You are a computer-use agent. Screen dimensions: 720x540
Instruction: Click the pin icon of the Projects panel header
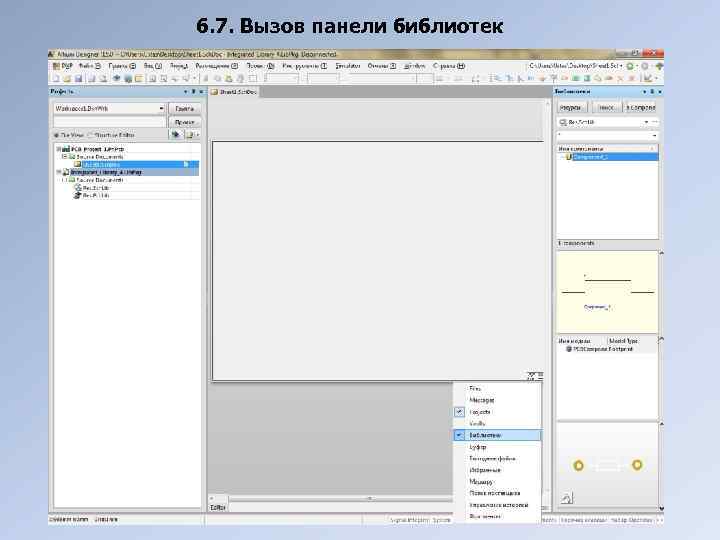point(193,91)
